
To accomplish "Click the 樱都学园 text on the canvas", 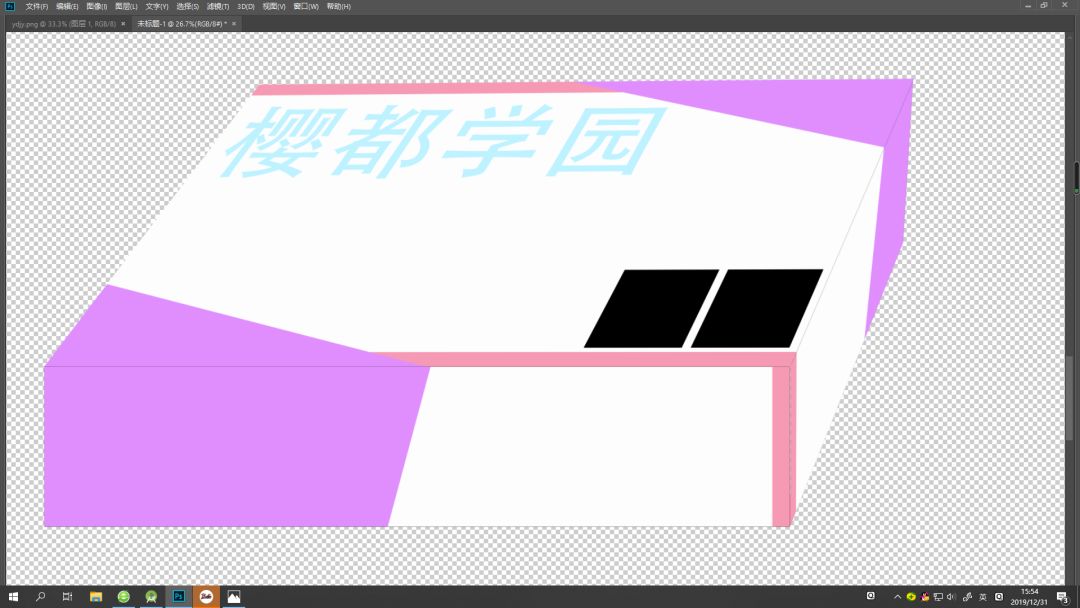I will [444, 141].
